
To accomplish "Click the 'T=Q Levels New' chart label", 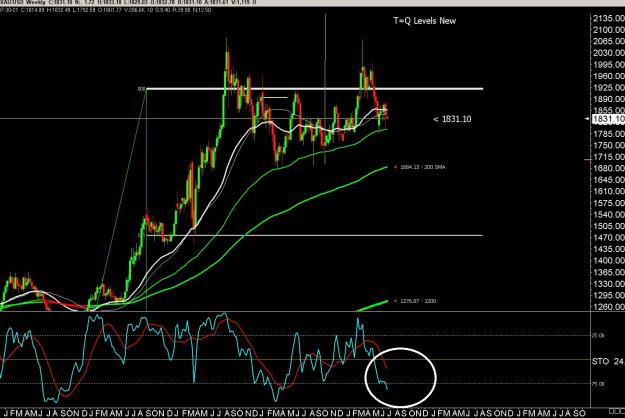I will pos(425,21).
